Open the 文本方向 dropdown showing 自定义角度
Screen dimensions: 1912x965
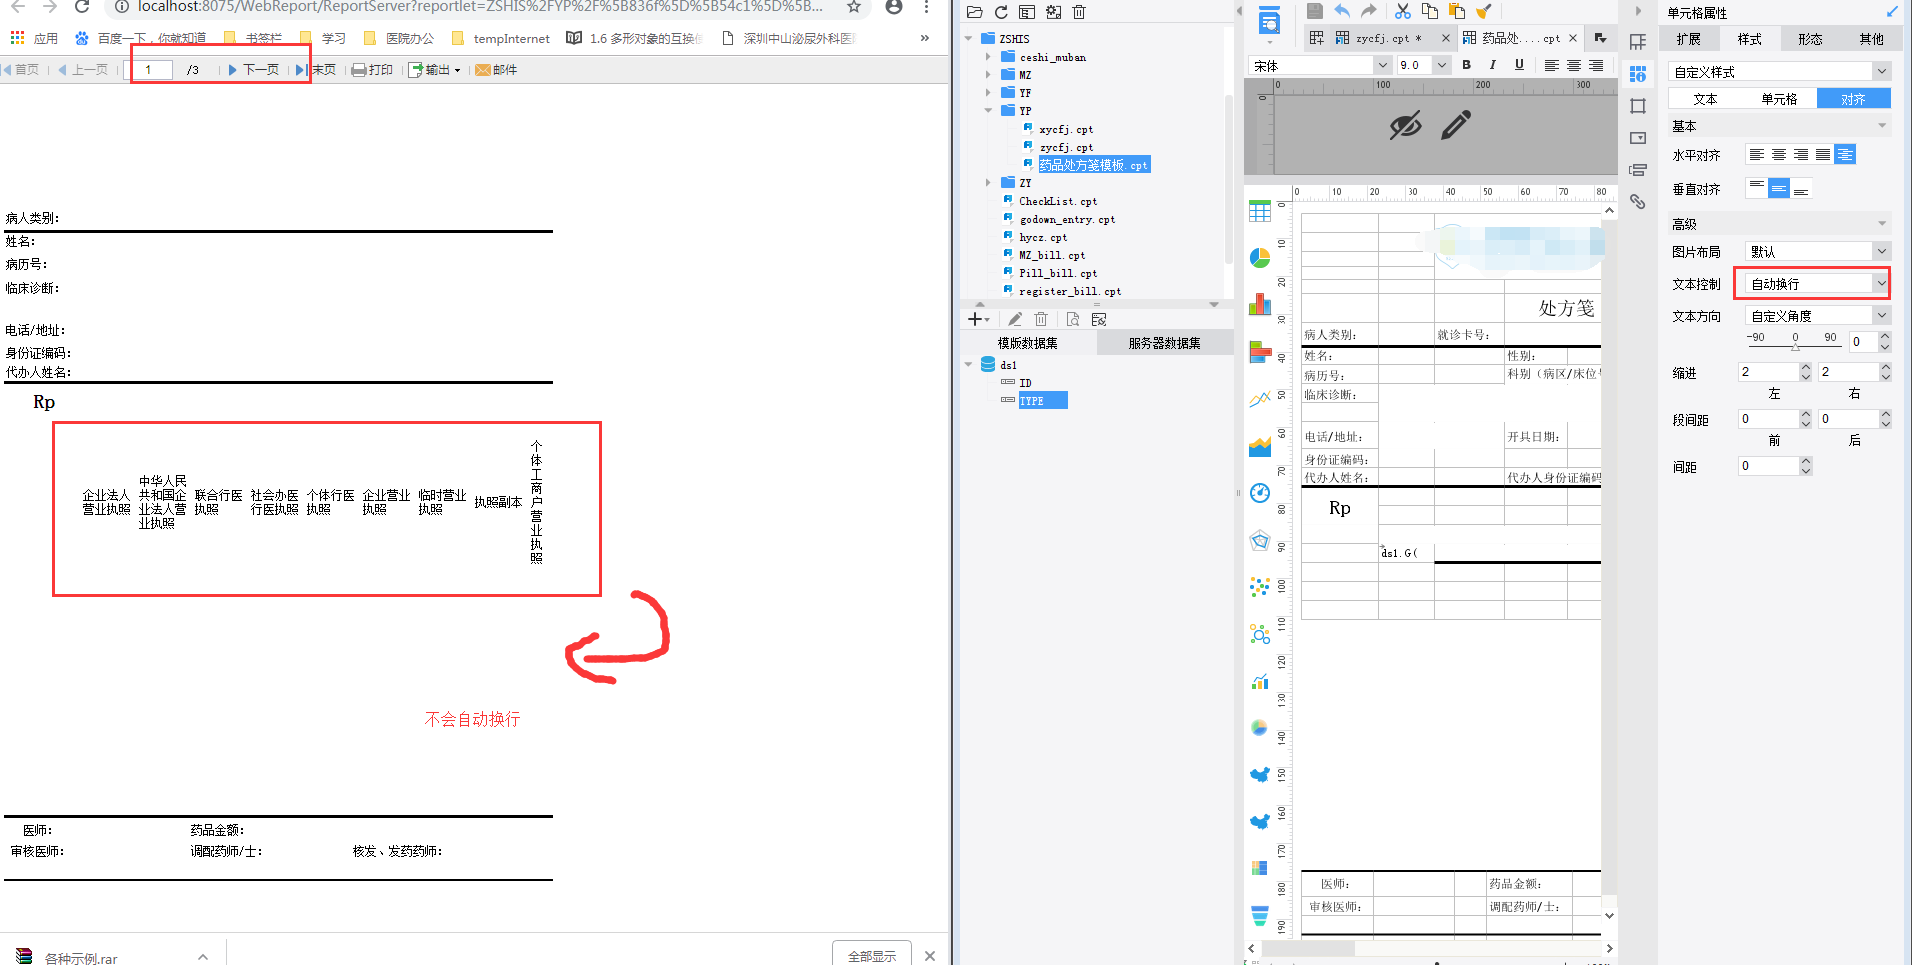click(1818, 316)
